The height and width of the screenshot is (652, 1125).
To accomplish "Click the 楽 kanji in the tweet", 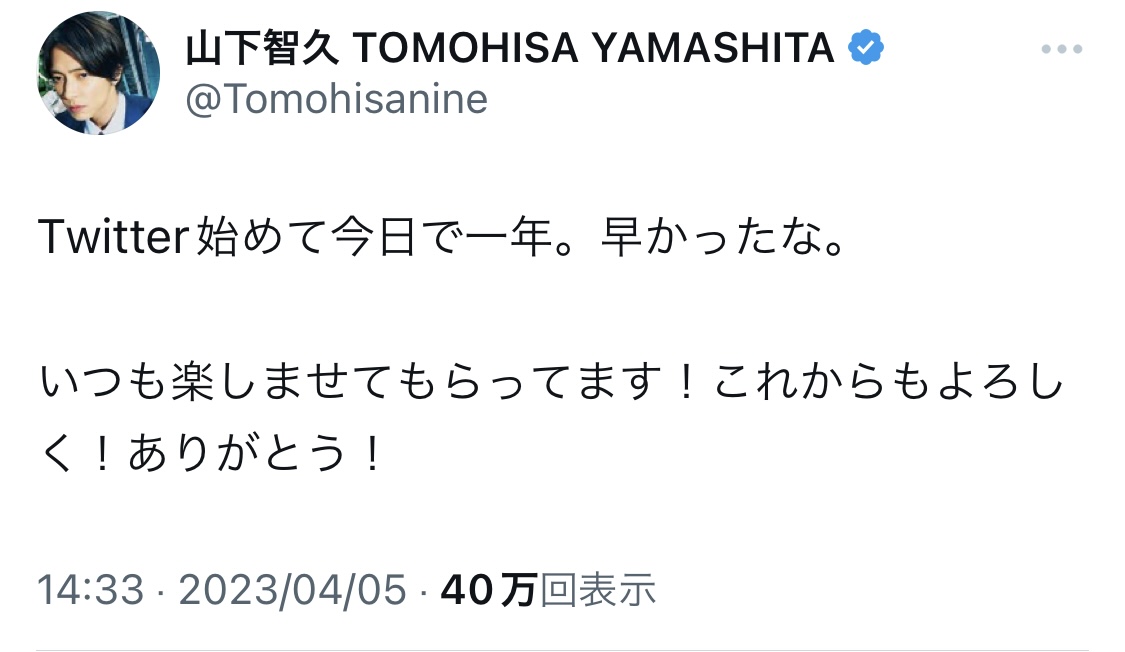I will [192, 381].
